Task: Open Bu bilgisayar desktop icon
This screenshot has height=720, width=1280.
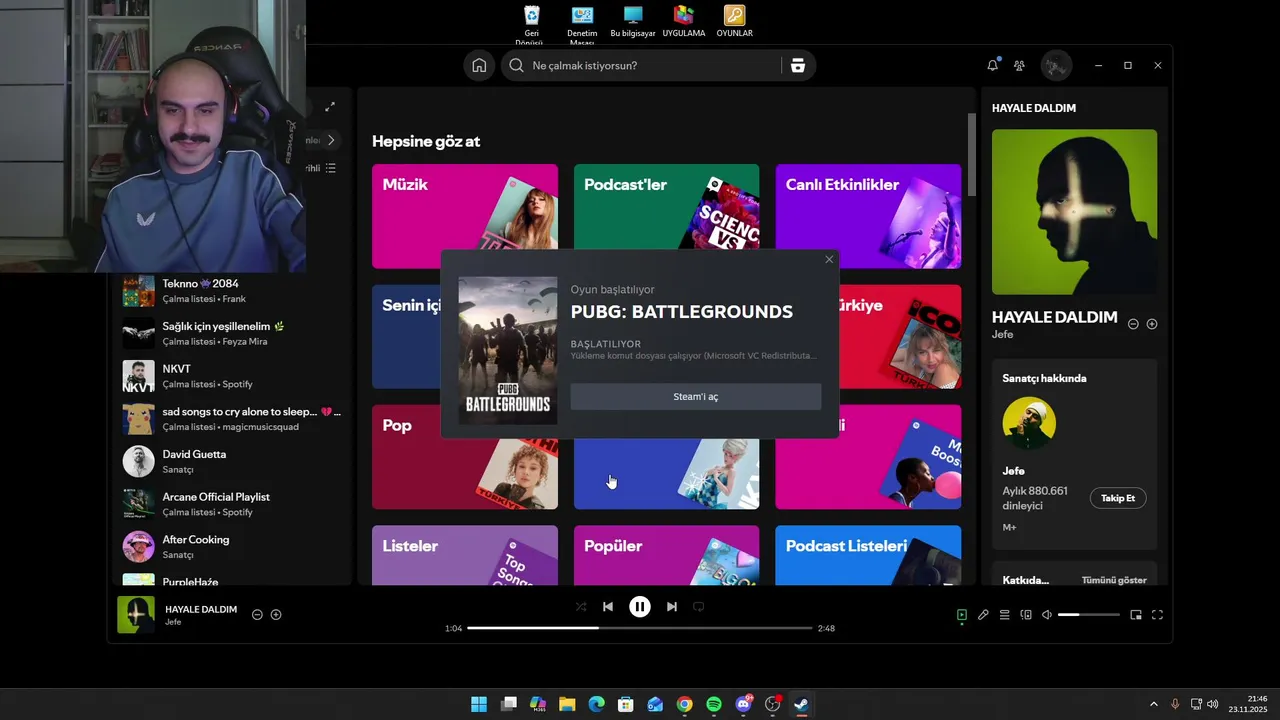Action: click(633, 21)
